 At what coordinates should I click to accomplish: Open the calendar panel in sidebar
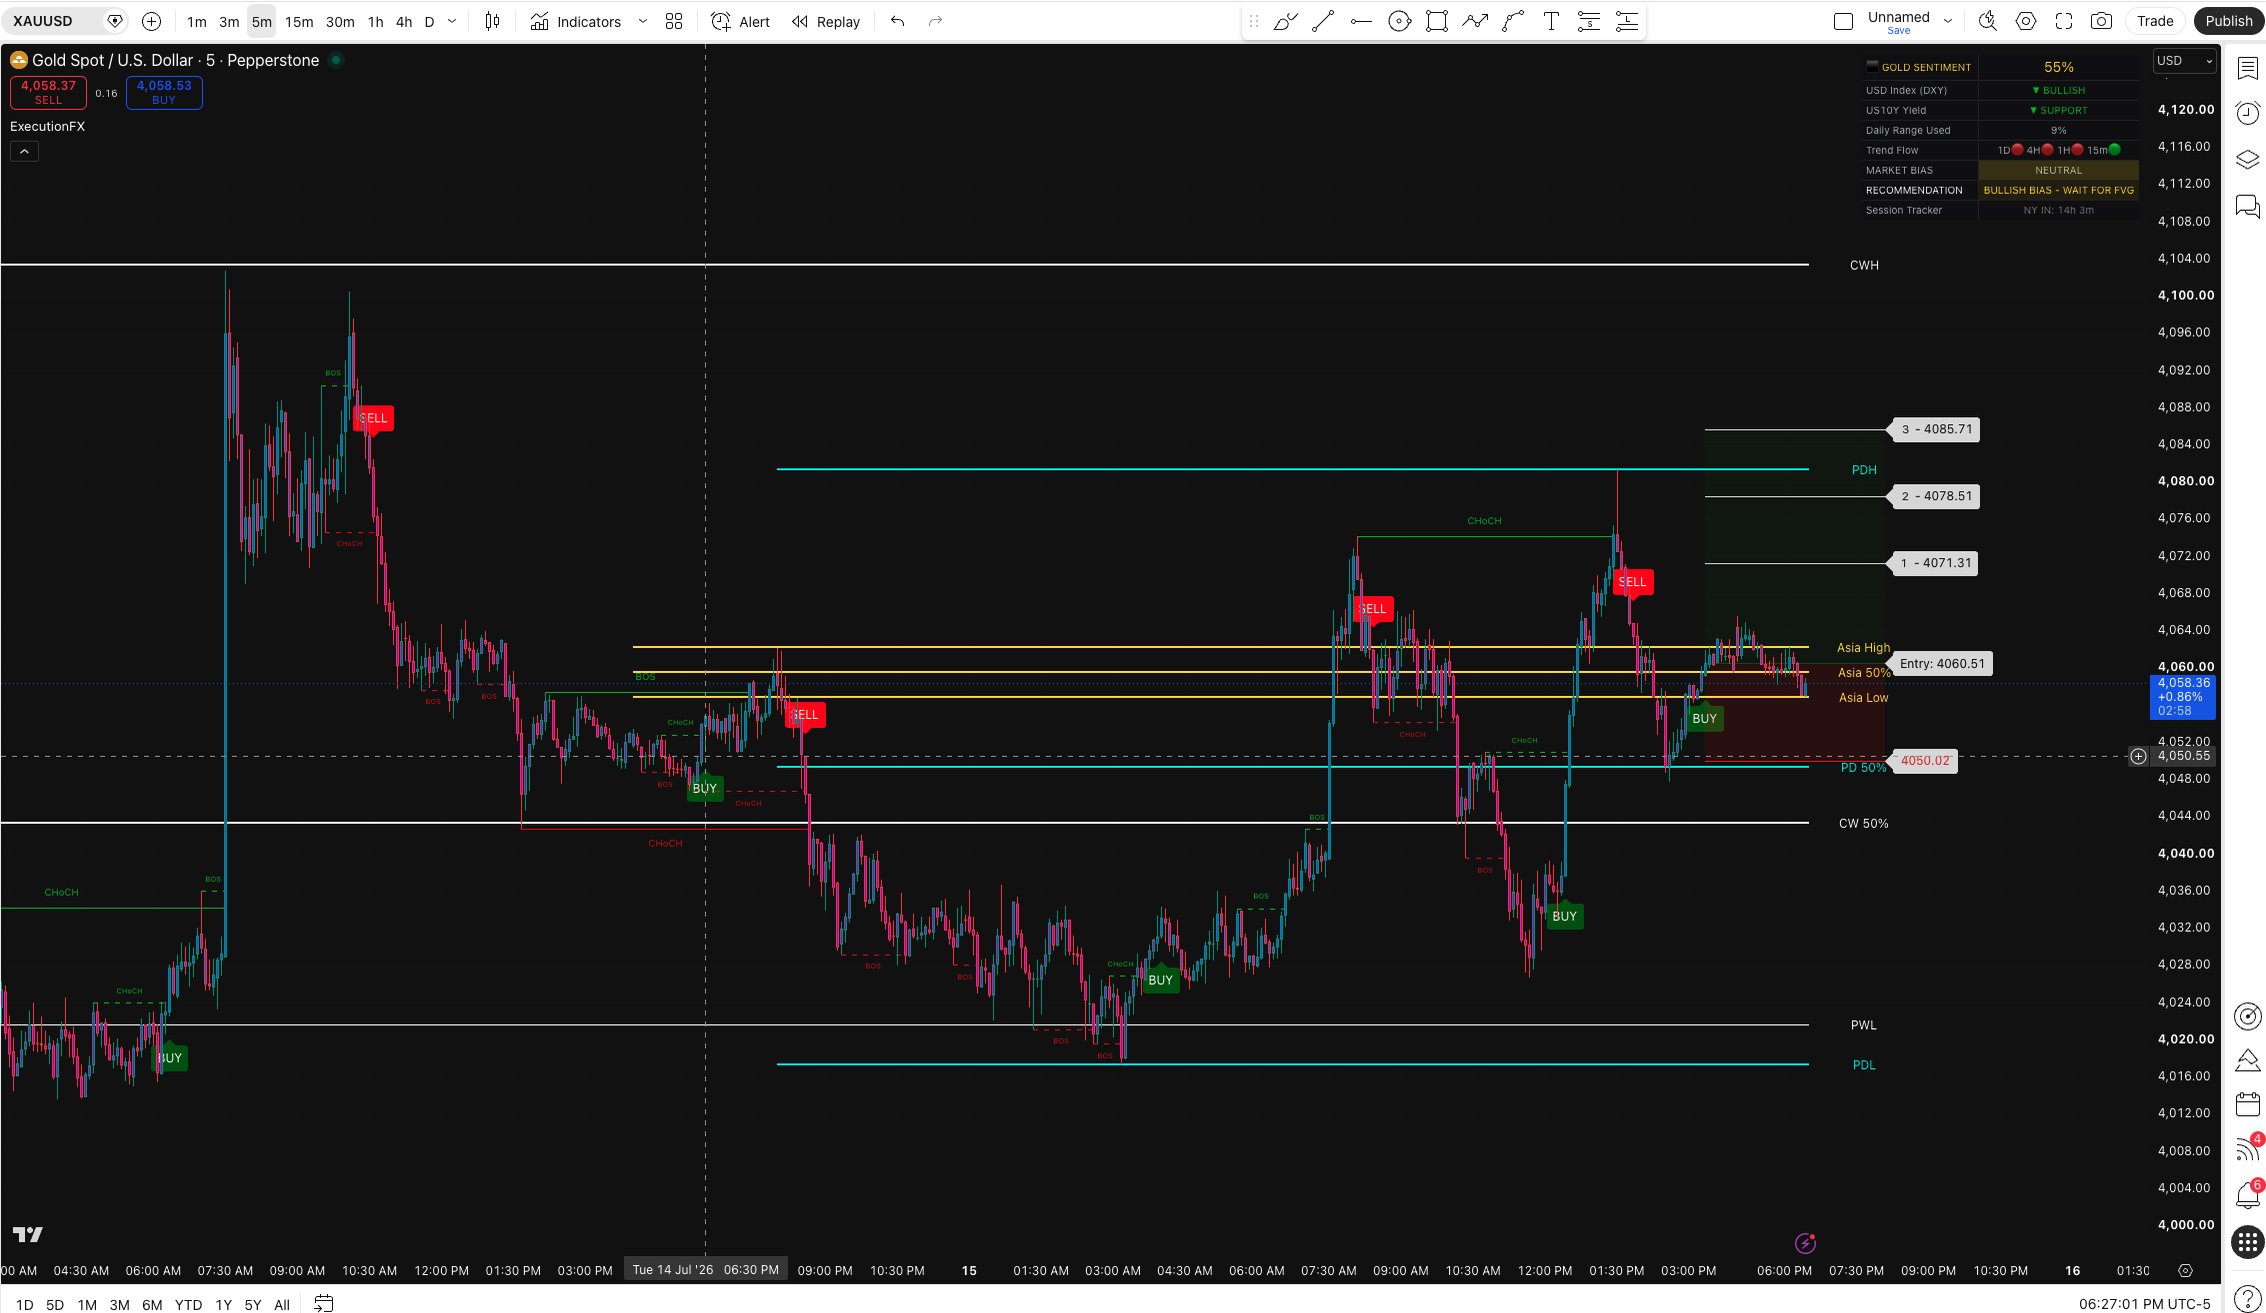(x=2247, y=1104)
